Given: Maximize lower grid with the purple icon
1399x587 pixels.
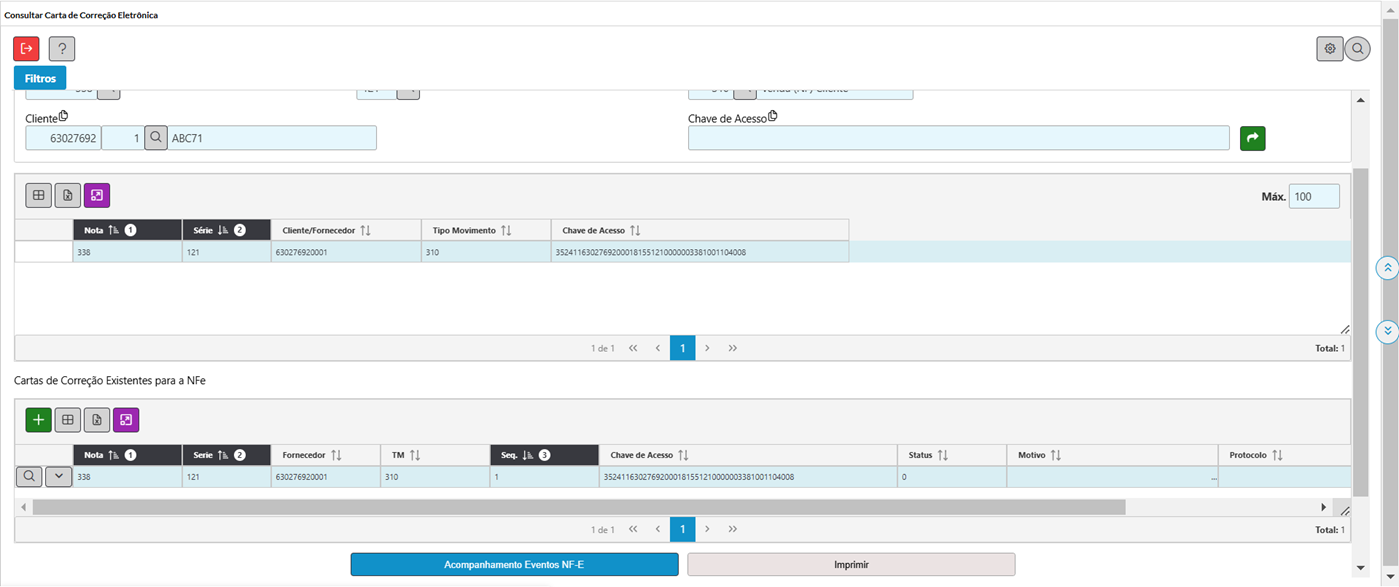Looking at the screenshot, I should pyautogui.click(x=126, y=420).
